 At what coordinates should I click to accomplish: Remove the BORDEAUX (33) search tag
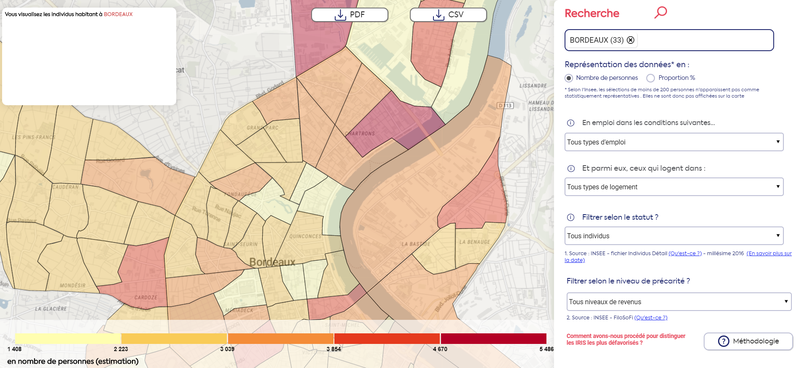tap(630, 40)
